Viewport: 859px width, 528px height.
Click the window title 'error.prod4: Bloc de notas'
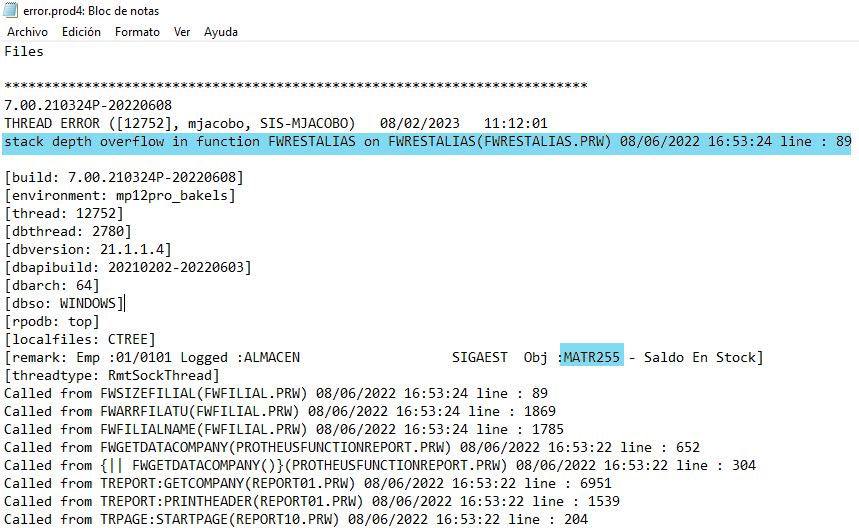click(91, 11)
